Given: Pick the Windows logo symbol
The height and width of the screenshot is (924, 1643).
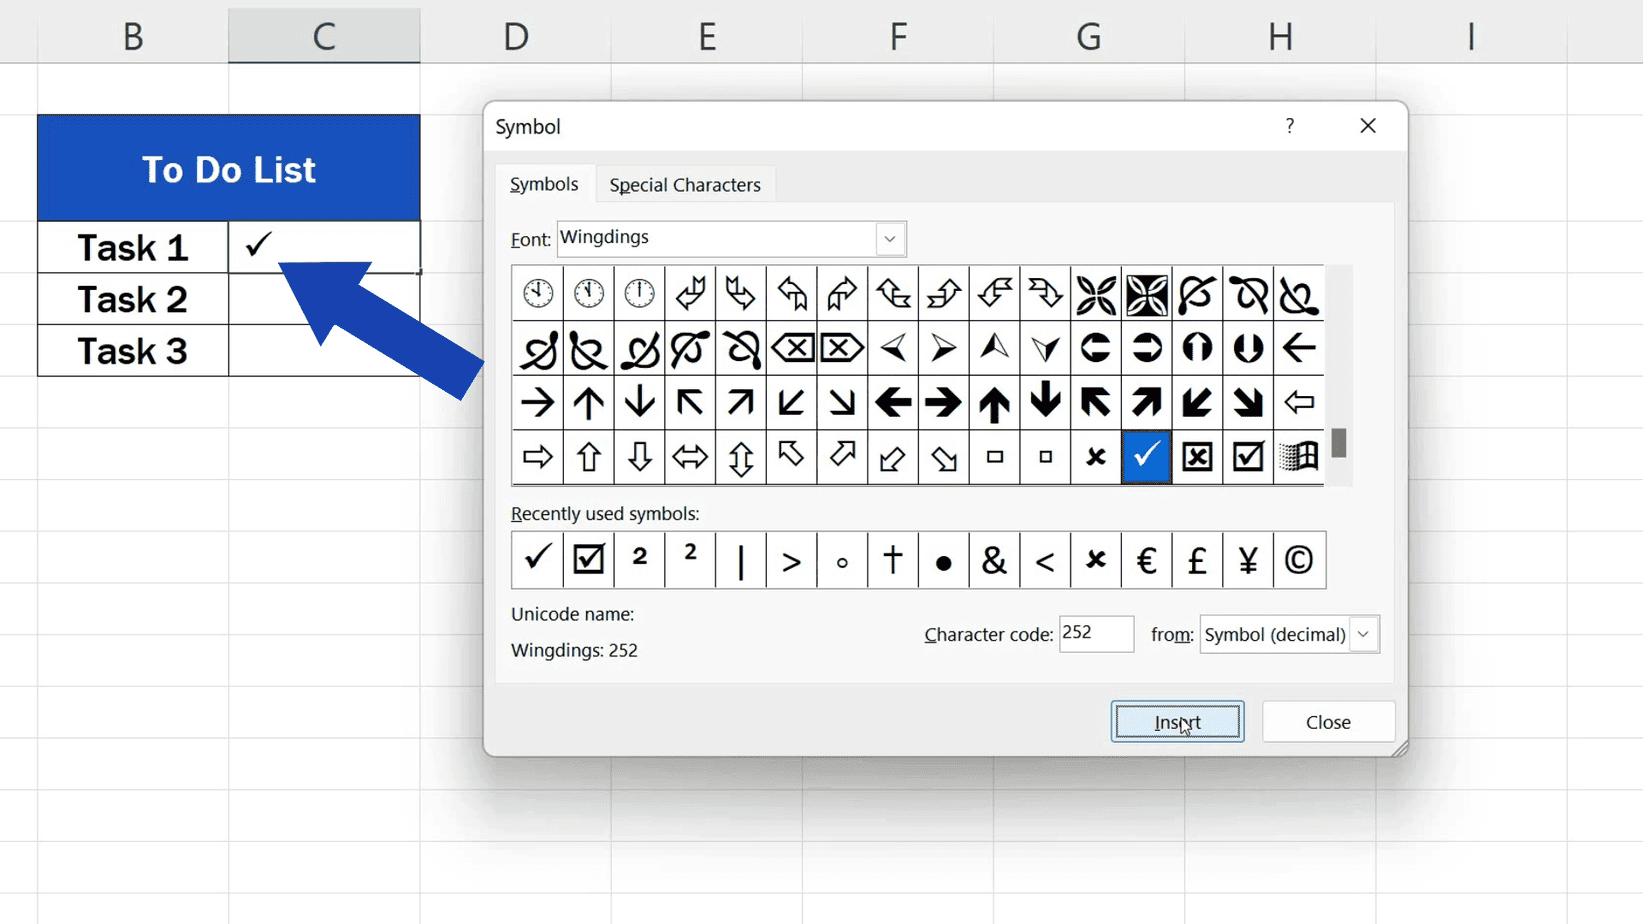Looking at the screenshot, I should point(1298,457).
